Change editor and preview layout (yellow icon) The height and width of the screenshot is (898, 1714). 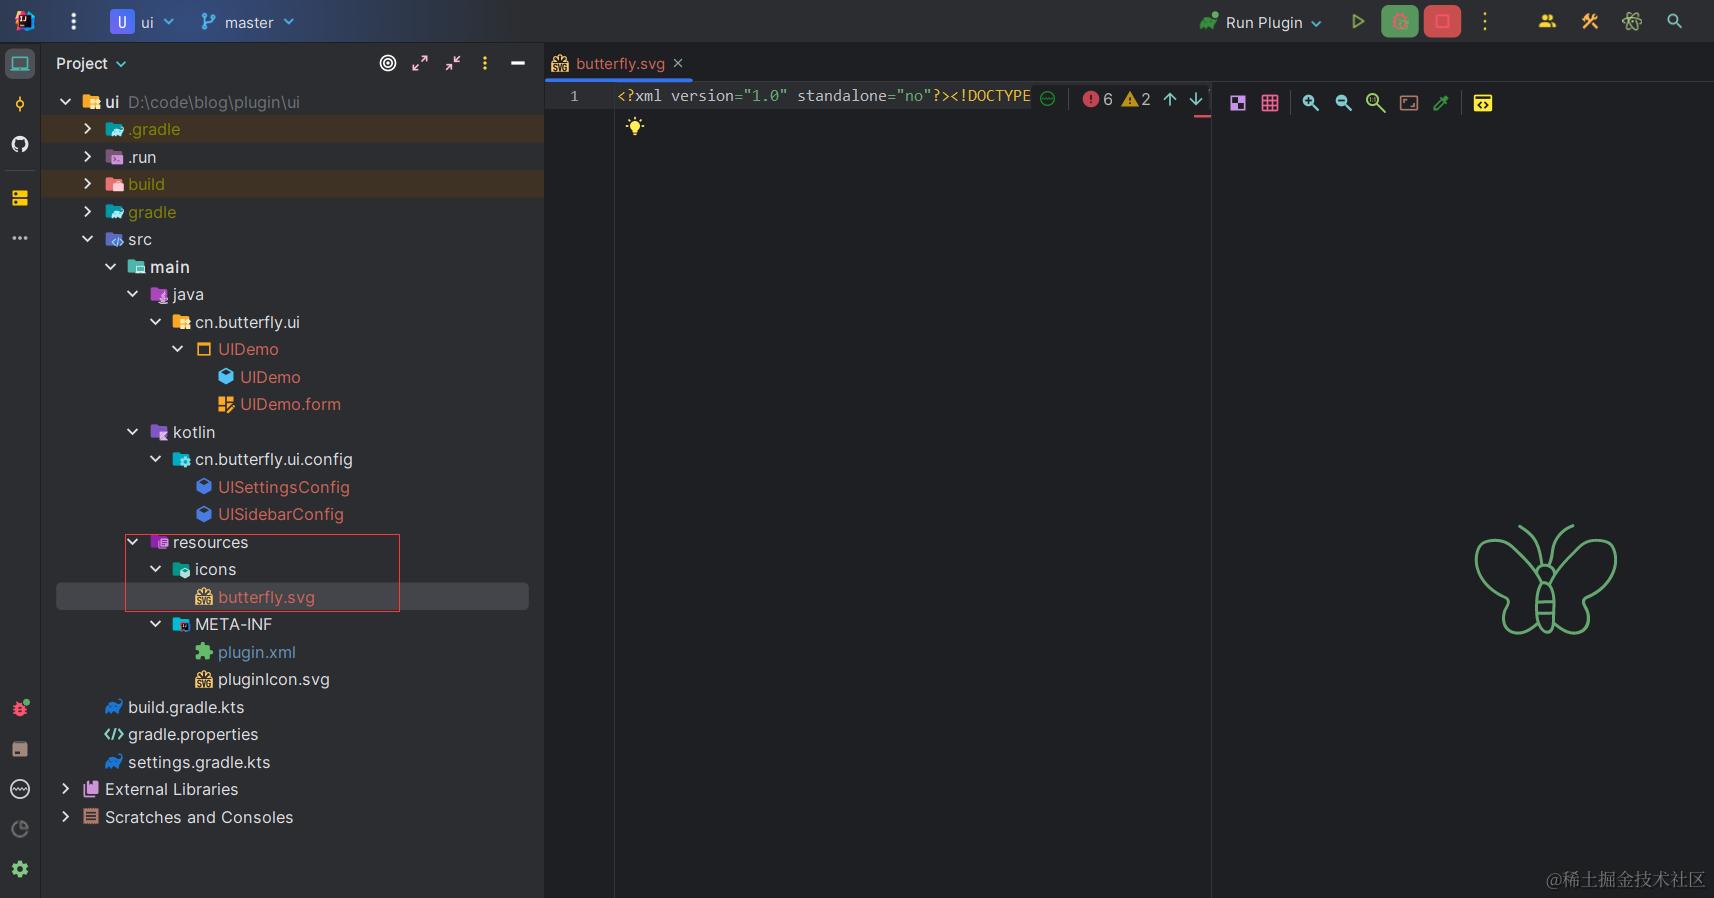1483,102
